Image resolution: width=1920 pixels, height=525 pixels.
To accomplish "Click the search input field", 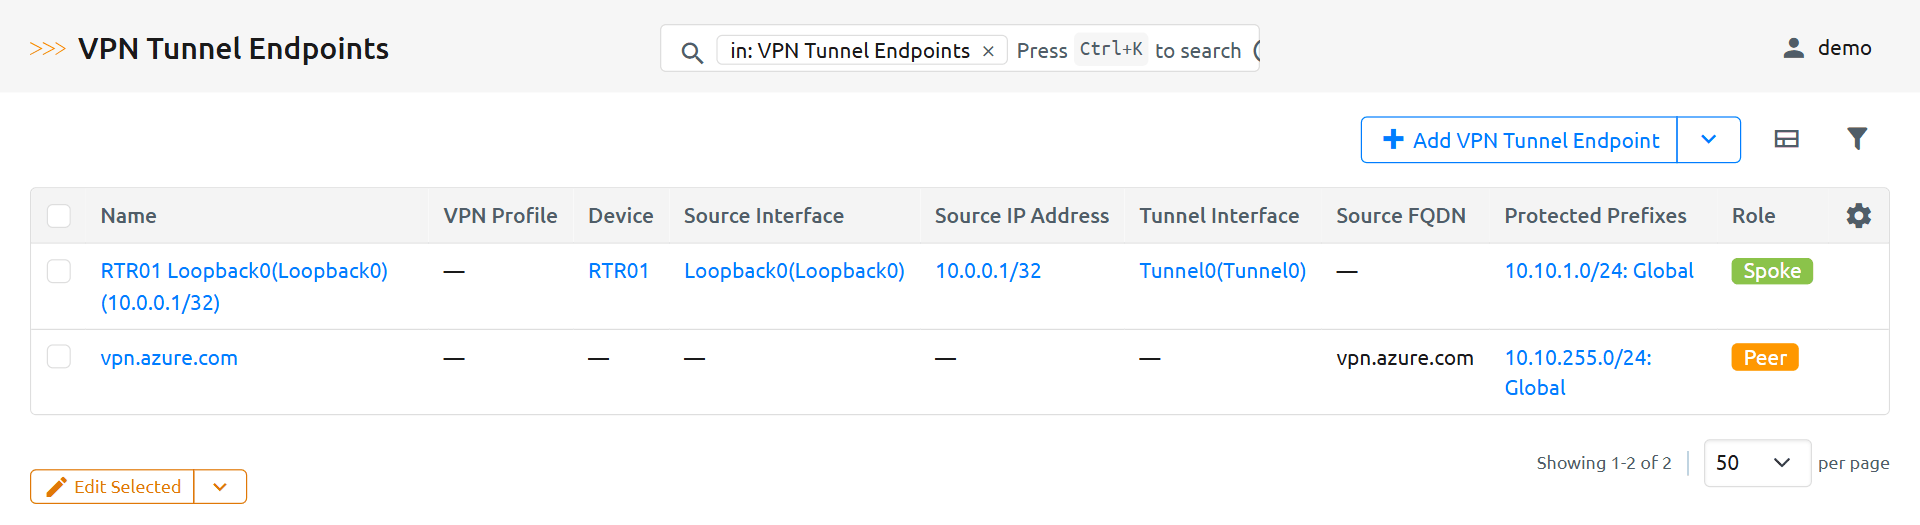I will (1130, 50).
